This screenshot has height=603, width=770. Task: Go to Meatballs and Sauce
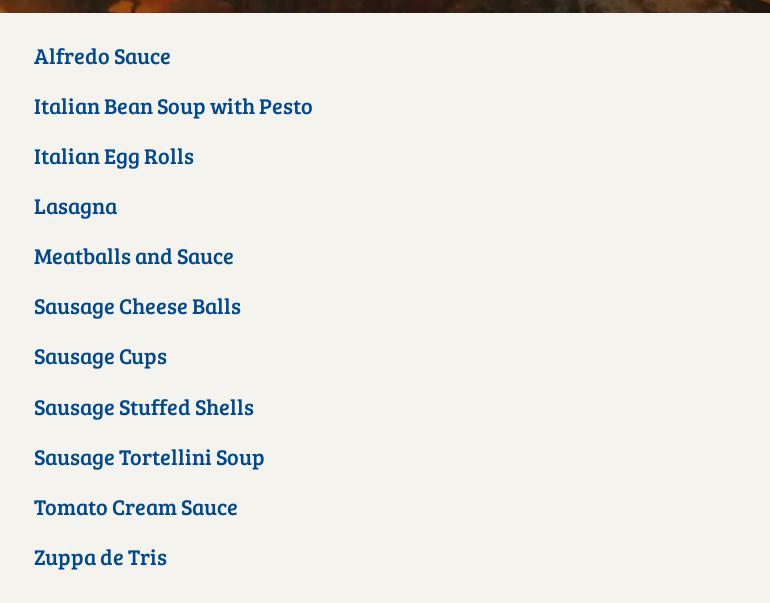click(x=134, y=256)
